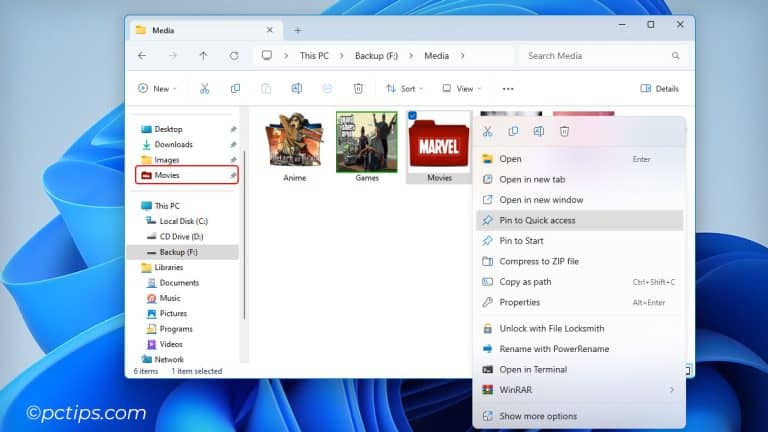Click the Delete trash icon in the toolbar
Screen dimensions: 768x432
pos(358,89)
